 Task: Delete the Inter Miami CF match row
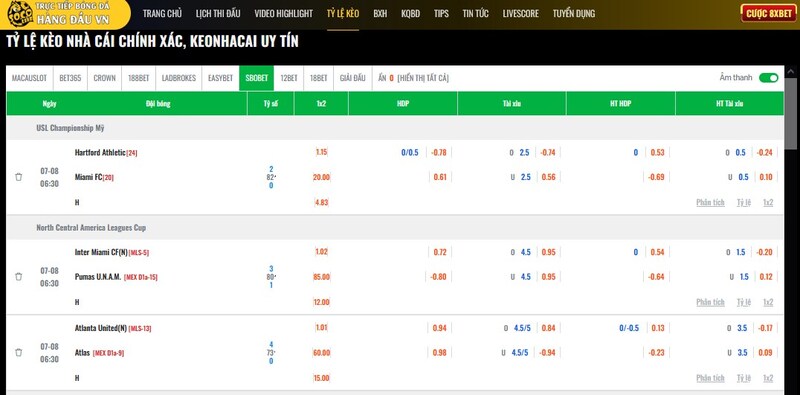[19, 277]
